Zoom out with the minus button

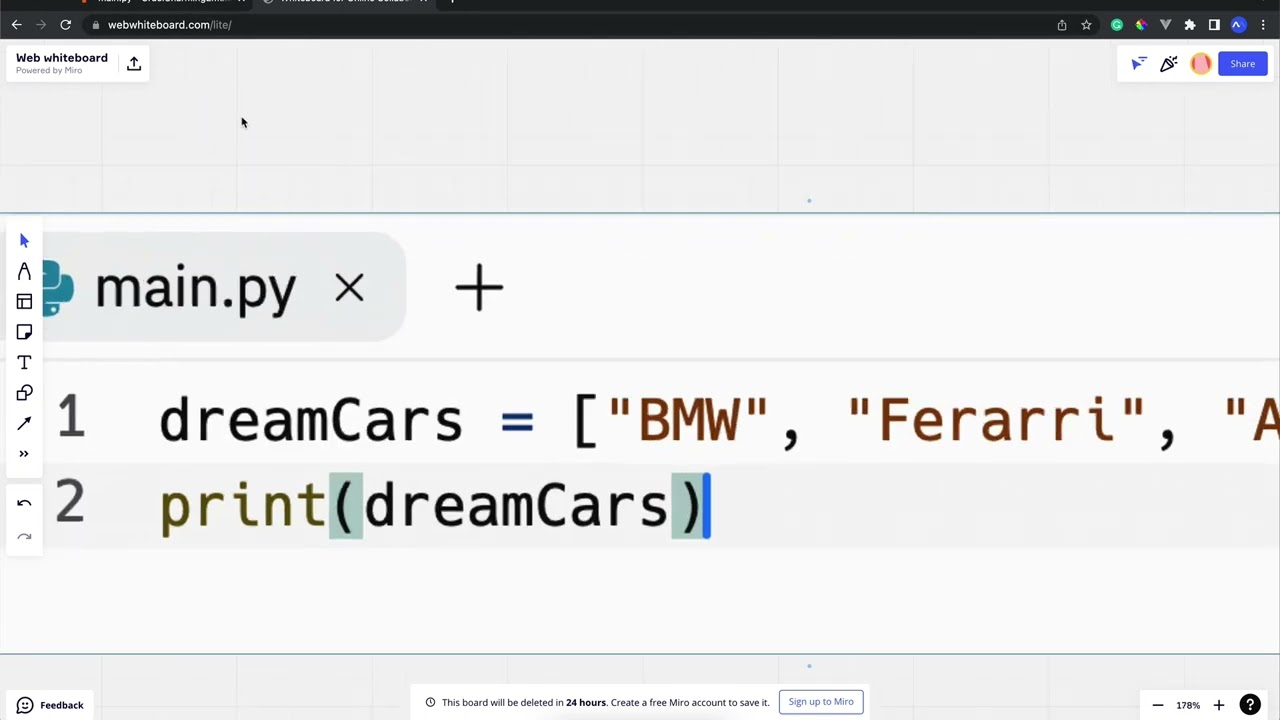click(x=1158, y=705)
